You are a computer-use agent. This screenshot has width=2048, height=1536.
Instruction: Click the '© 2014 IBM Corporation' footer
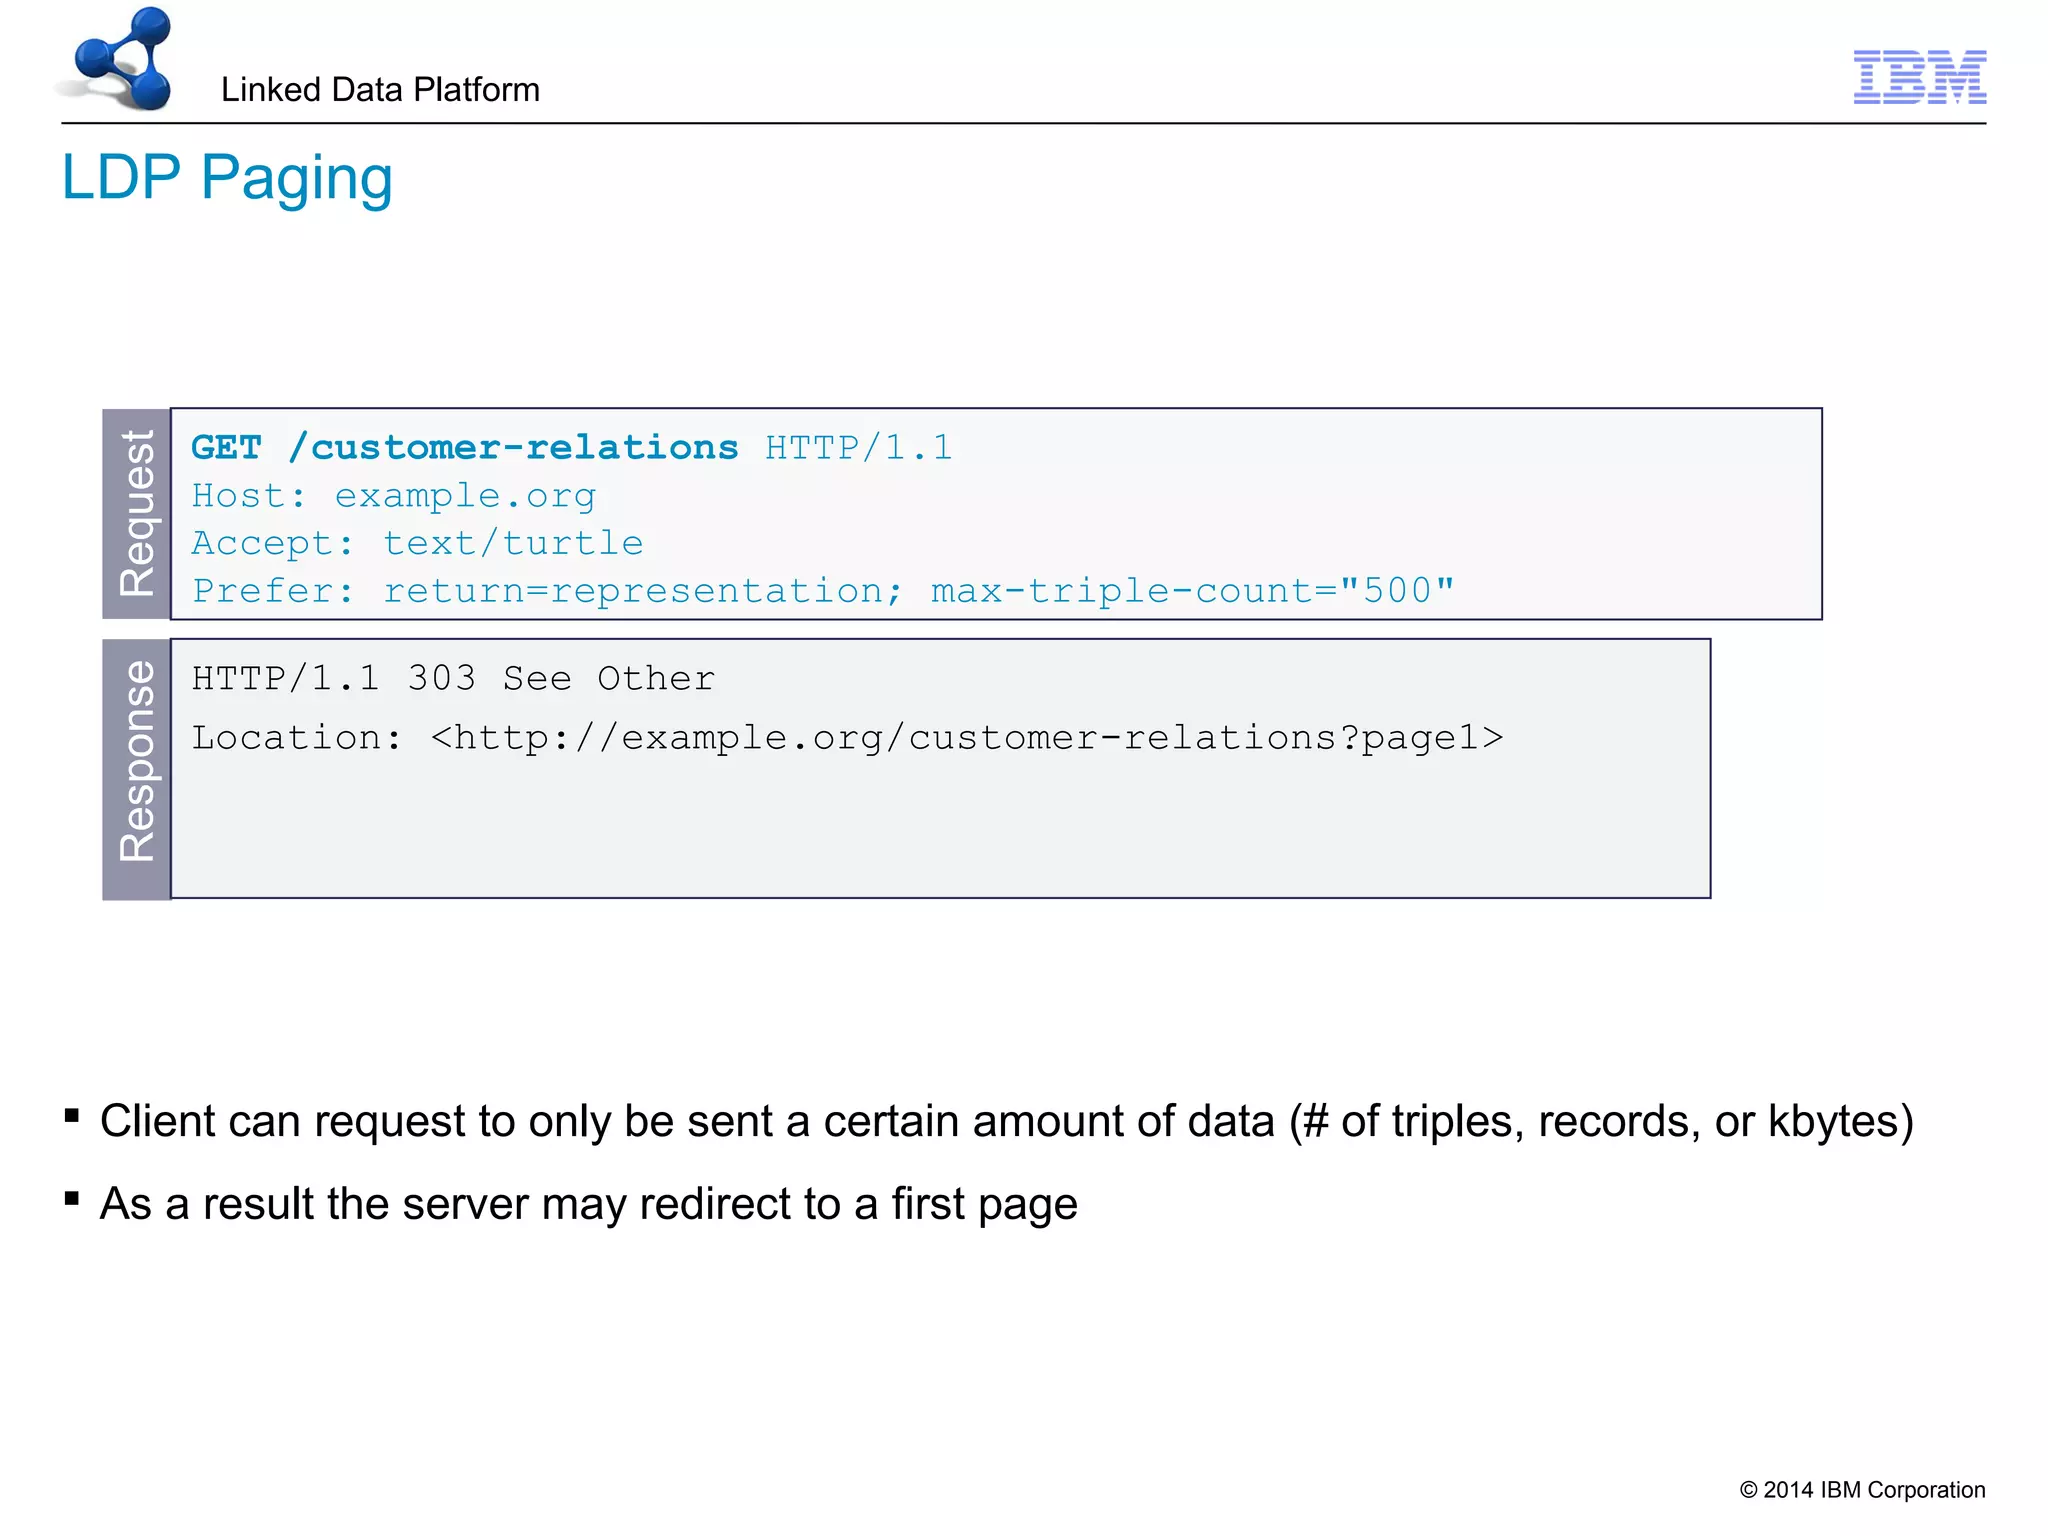point(1862,1490)
